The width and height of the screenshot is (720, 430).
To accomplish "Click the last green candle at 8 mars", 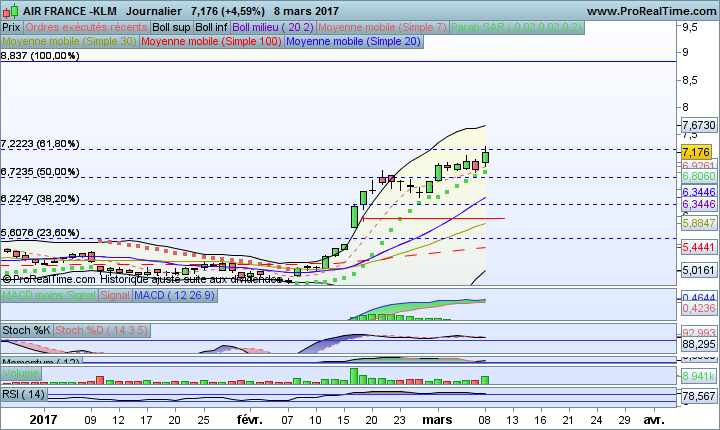I will tap(485, 157).
